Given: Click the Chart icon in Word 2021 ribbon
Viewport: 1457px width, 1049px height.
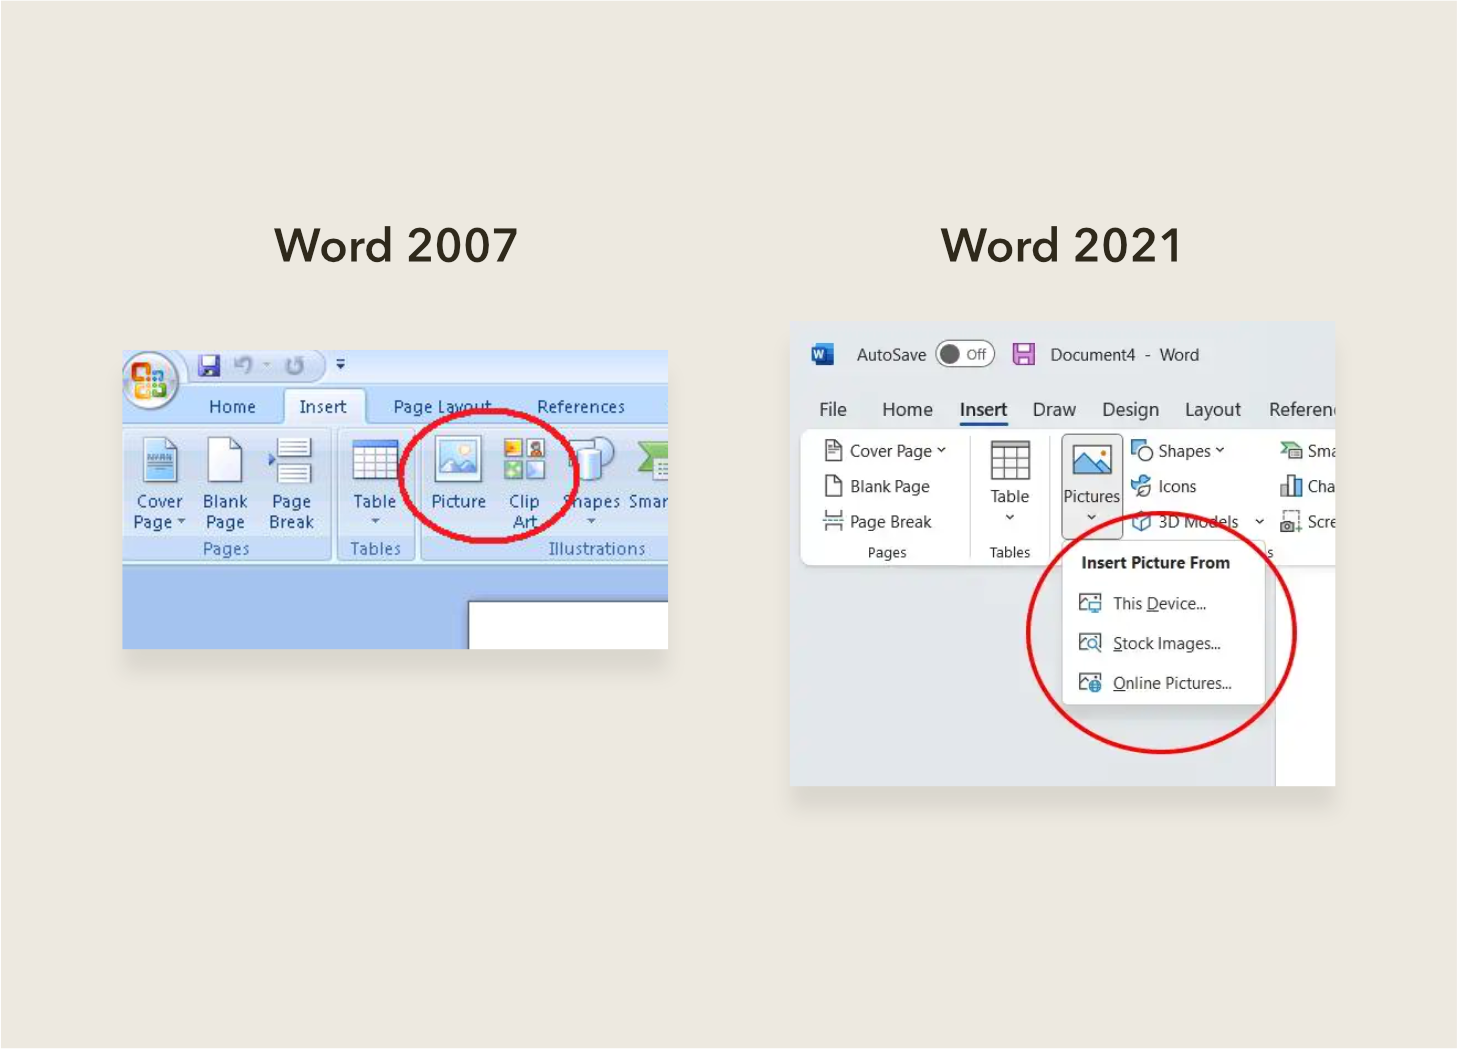Looking at the screenshot, I should (x=1290, y=486).
